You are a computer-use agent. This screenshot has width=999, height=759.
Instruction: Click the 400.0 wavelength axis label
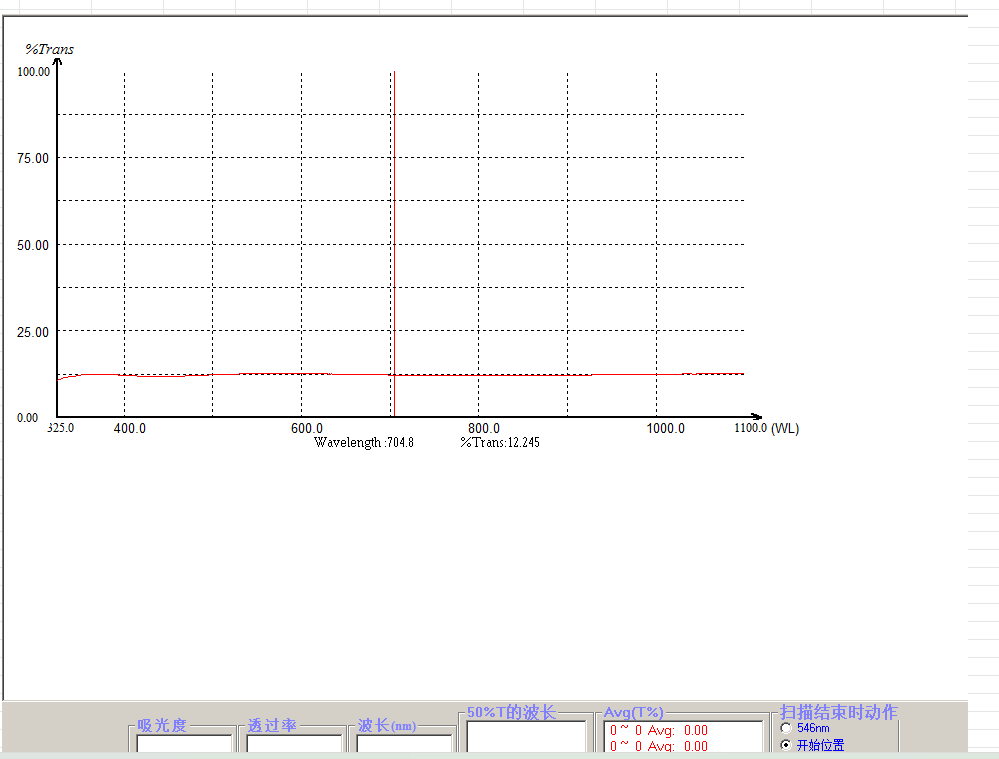(x=130, y=428)
